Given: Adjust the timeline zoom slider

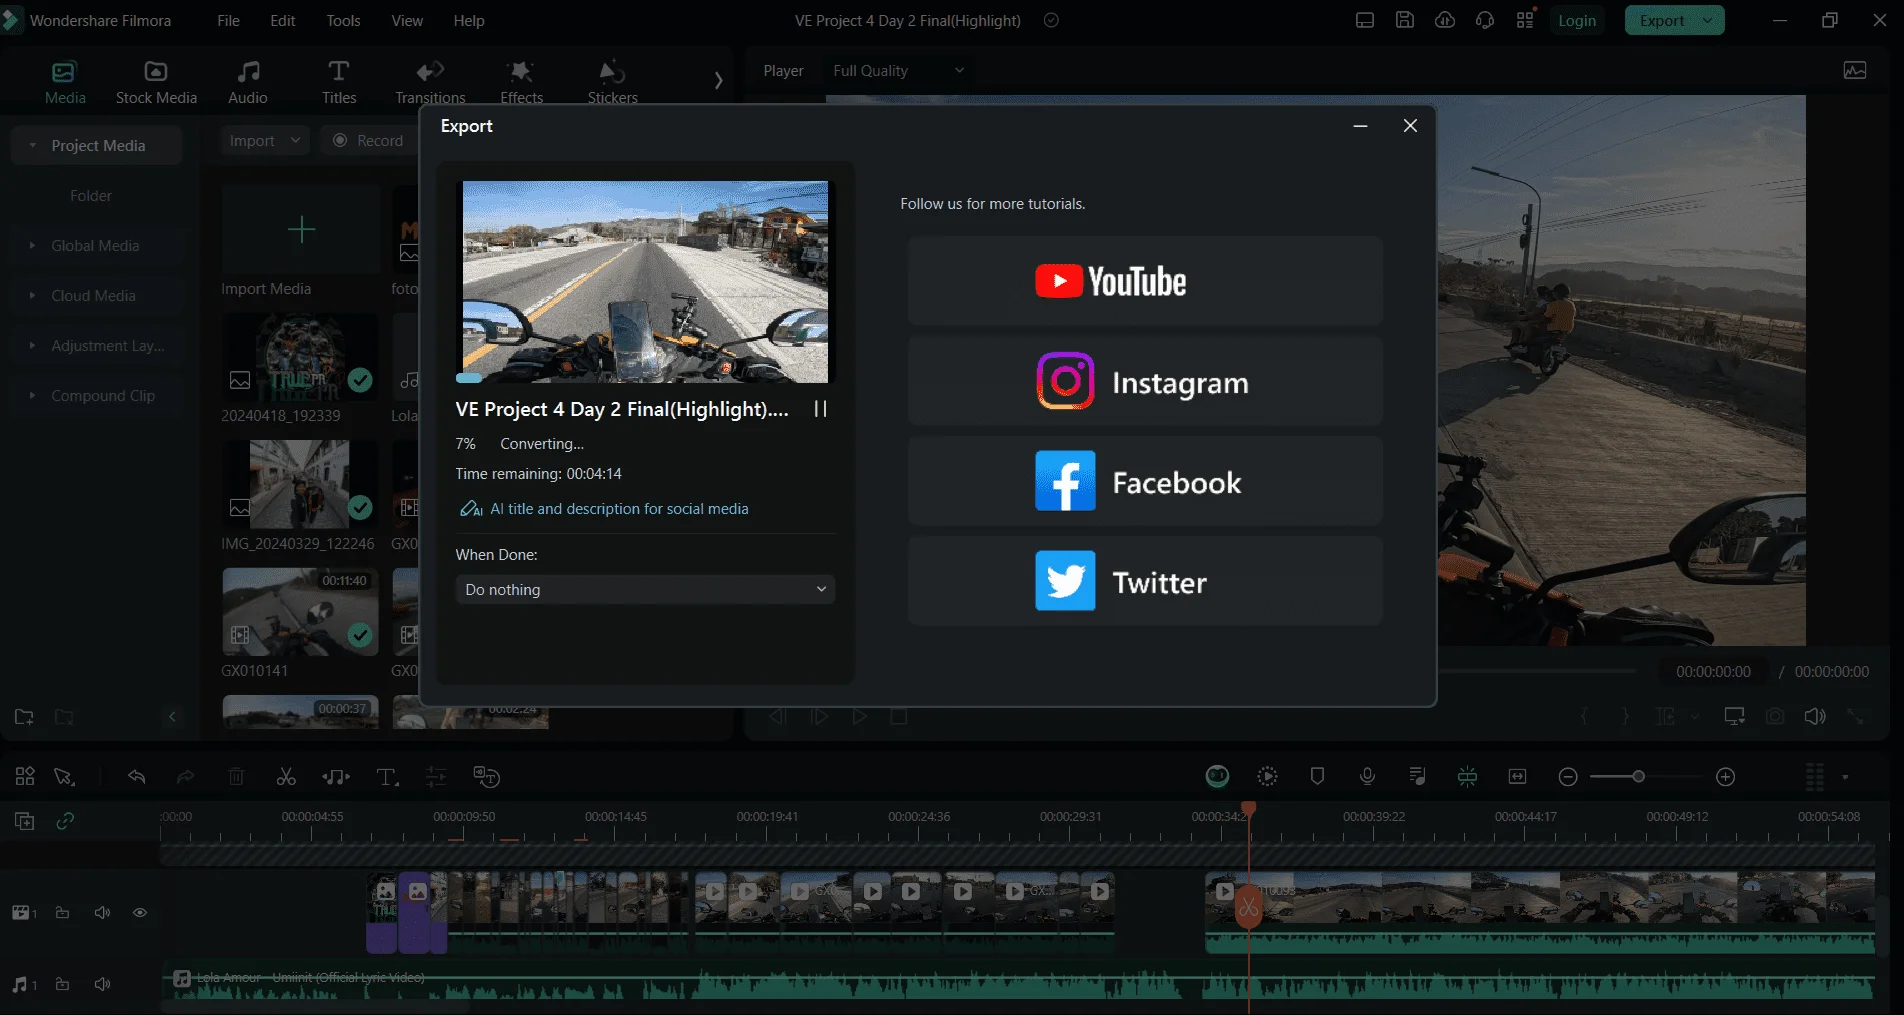Looking at the screenshot, I should point(1638,776).
